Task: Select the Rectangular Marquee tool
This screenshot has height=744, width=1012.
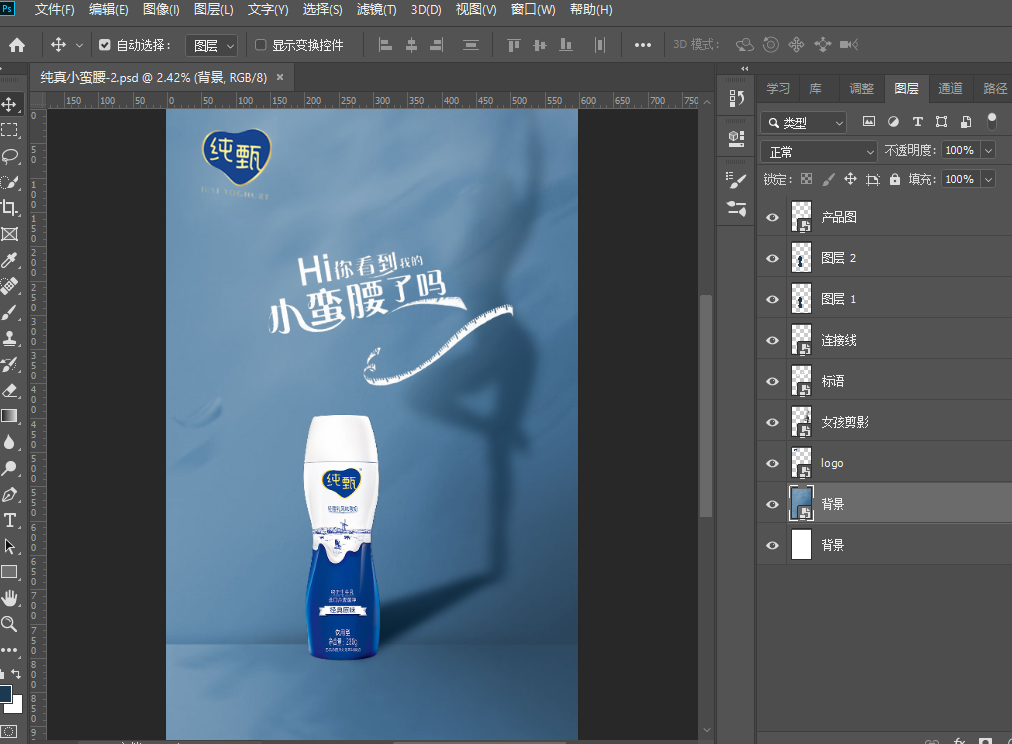Action: tap(10, 130)
